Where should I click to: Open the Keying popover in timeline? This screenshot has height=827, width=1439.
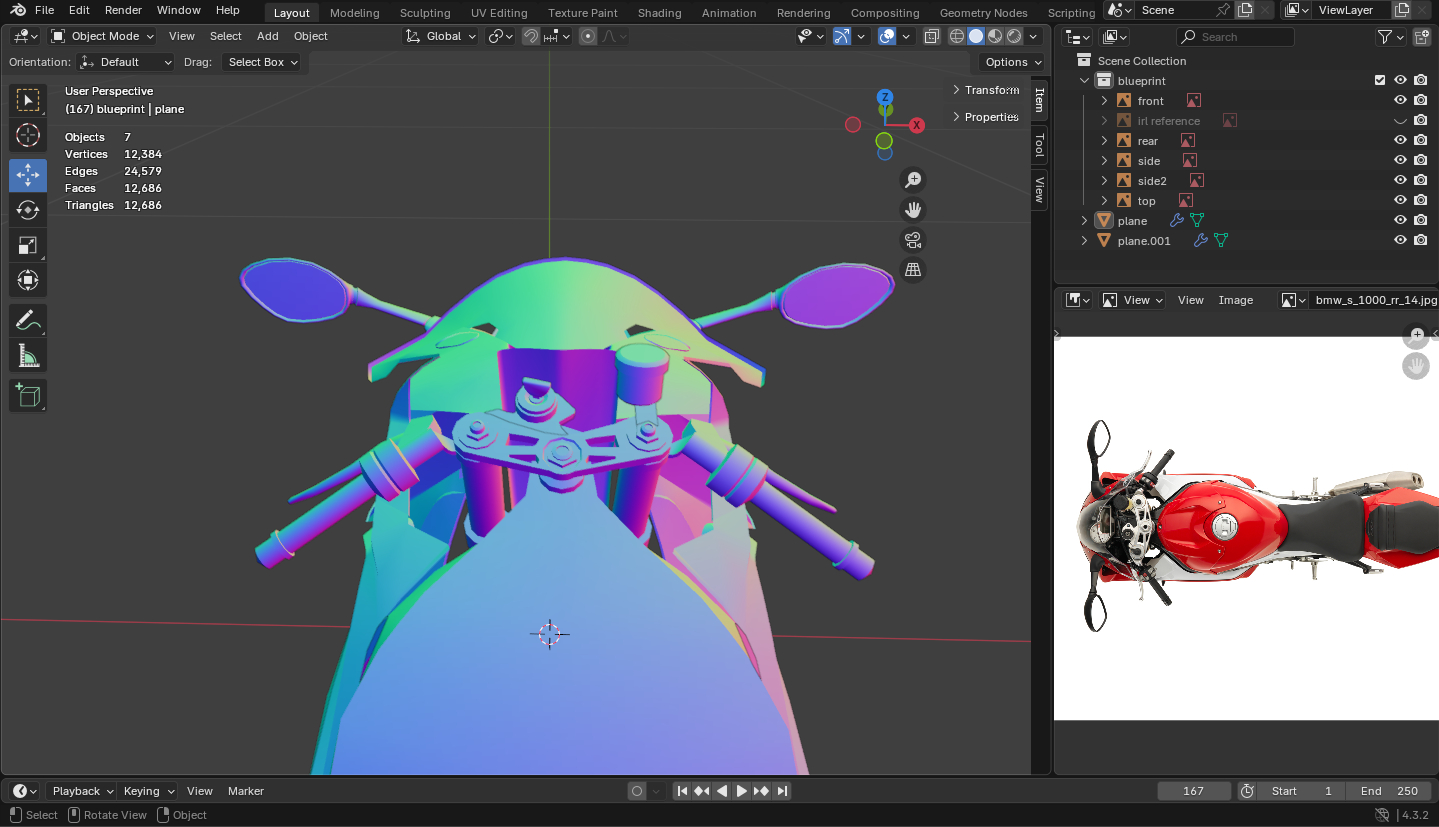[x=148, y=791]
